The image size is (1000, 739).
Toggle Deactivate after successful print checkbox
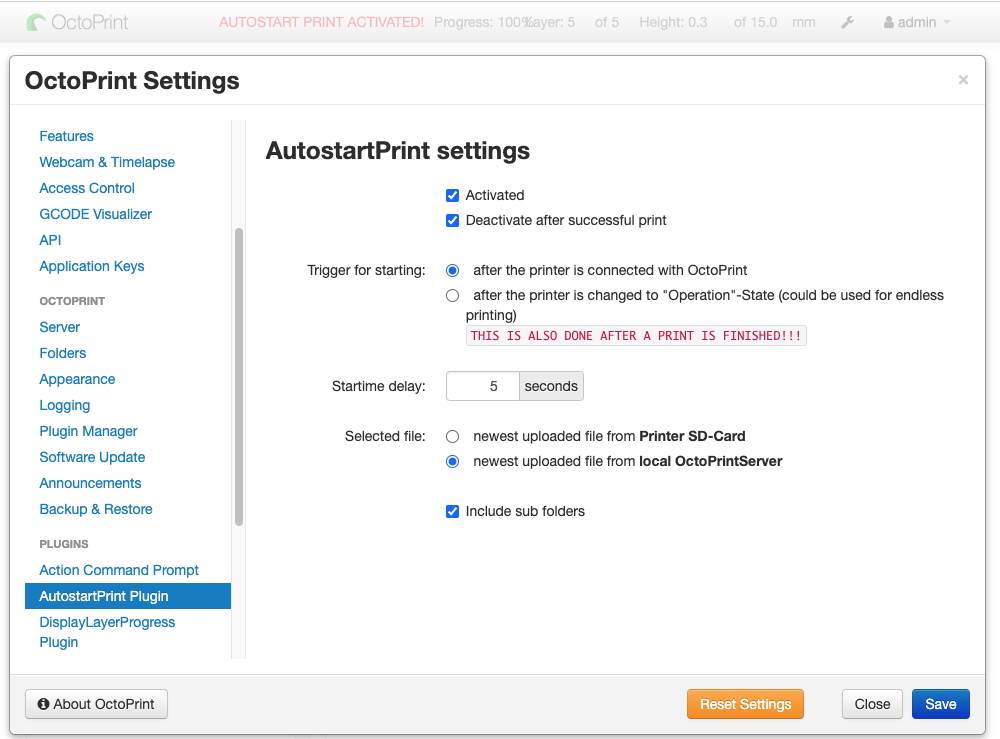click(452, 221)
